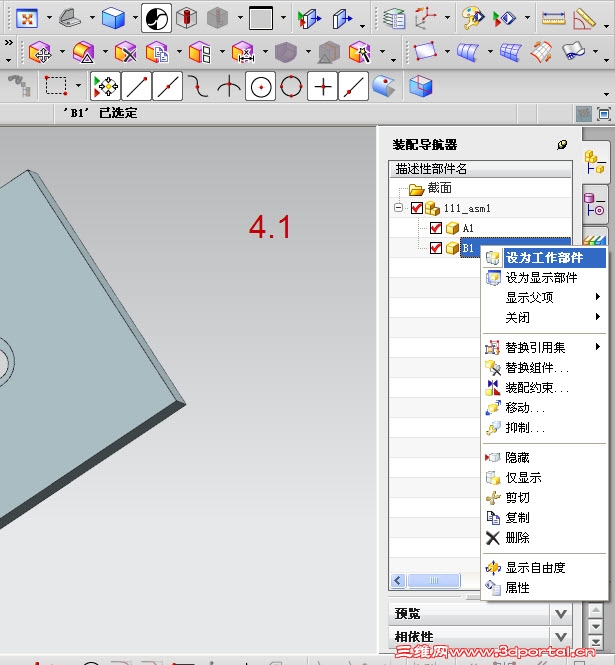
Task: Open dropdown arrow beside edge blend icon
Action: click(104, 52)
